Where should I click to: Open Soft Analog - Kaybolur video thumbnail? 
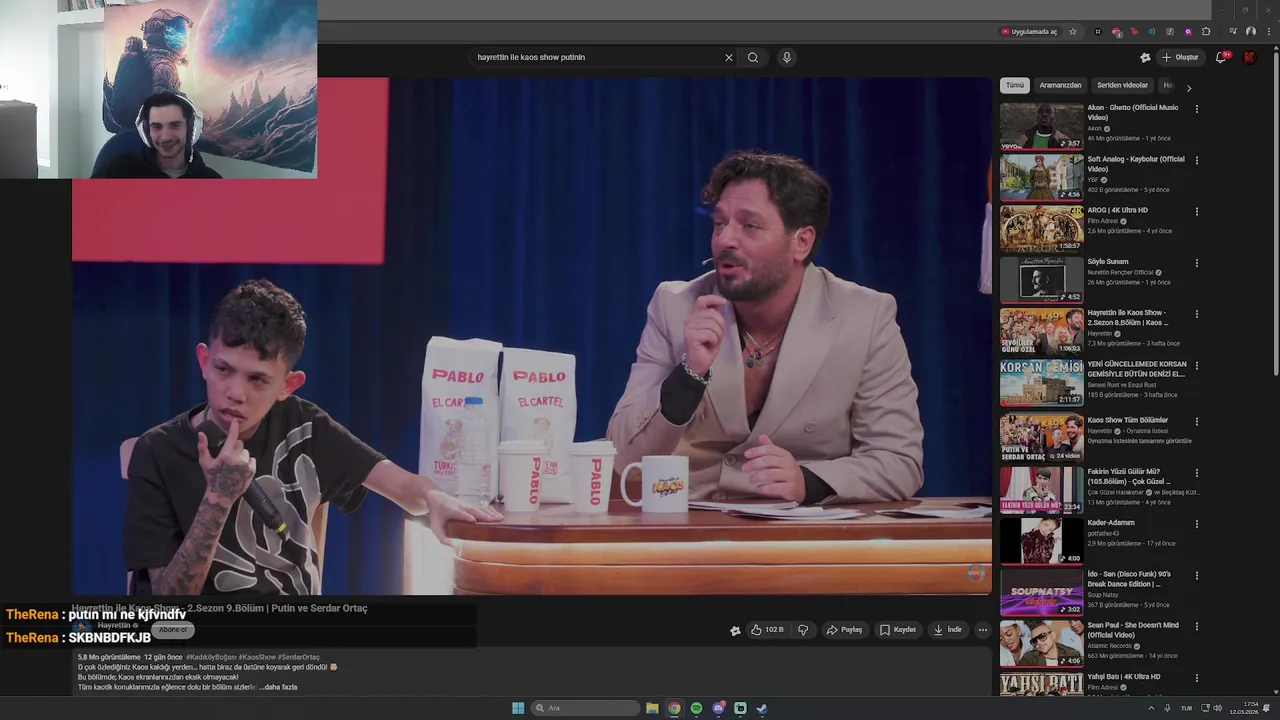pos(1041,177)
